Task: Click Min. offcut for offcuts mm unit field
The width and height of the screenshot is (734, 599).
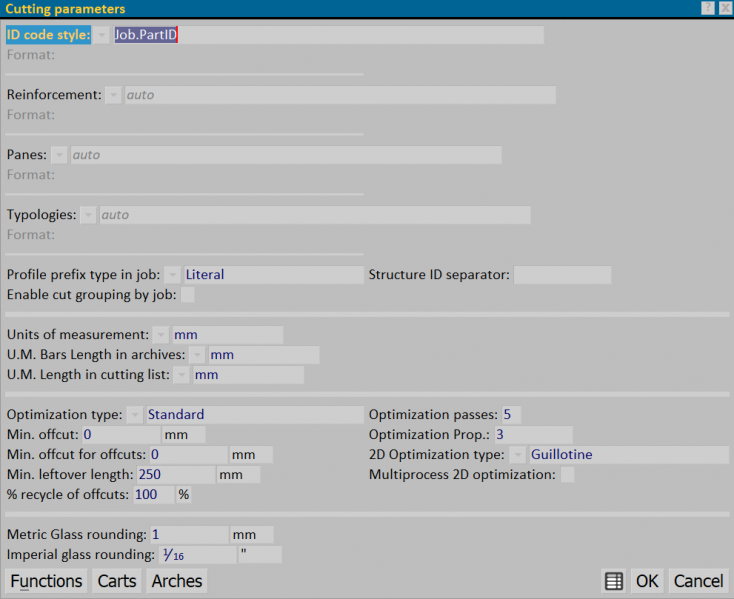Action: (x=251, y=455)
